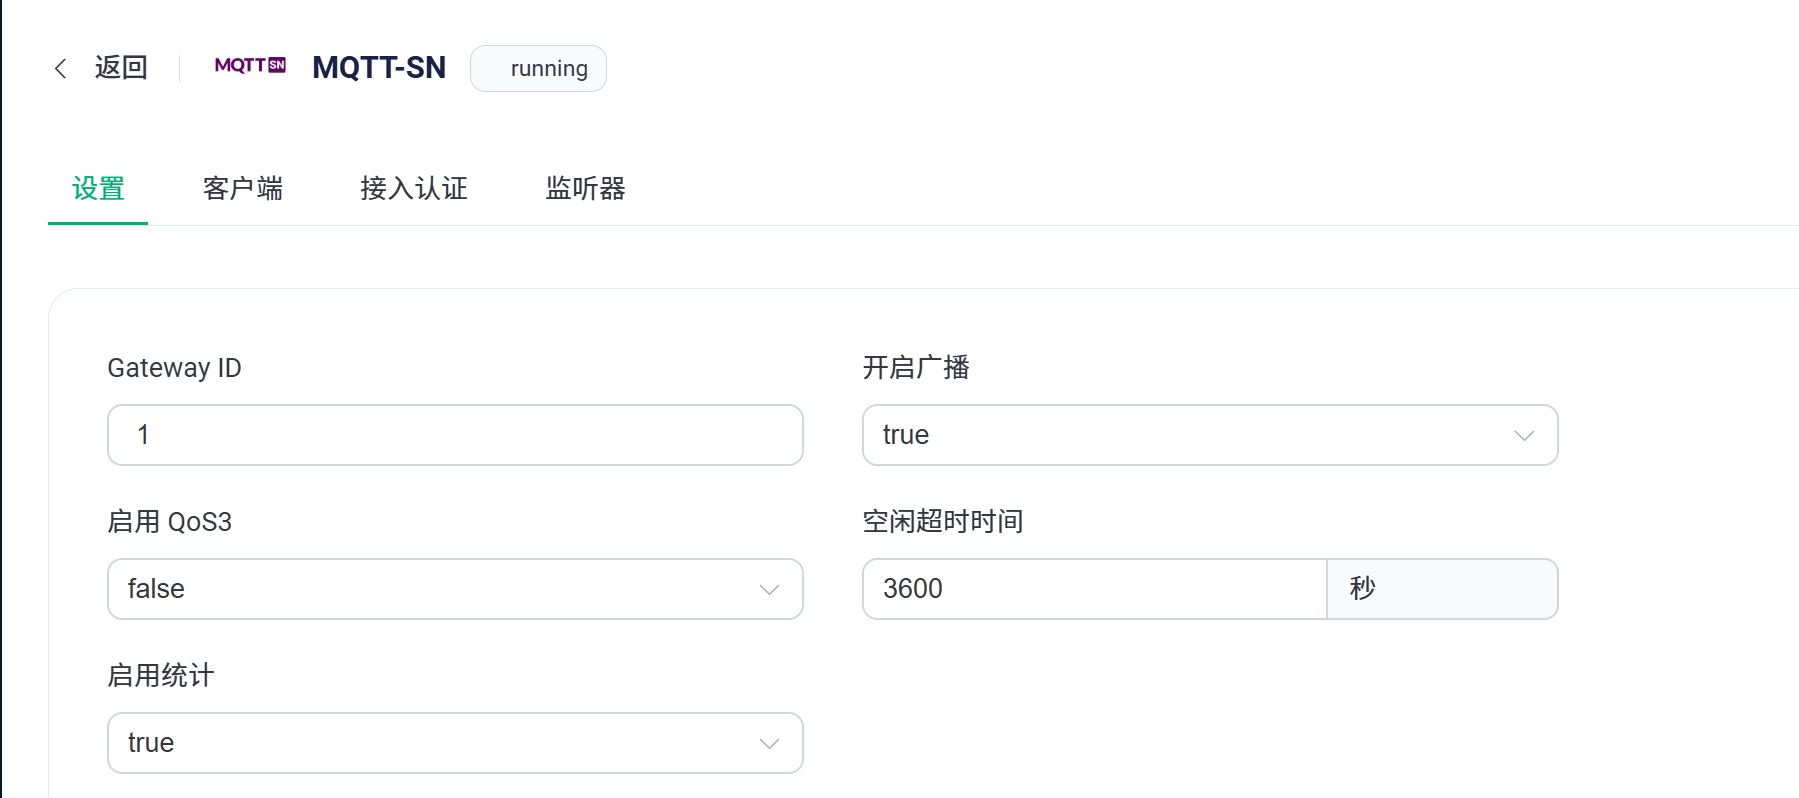Switch to the 监听器 tab
The image size is (1799, 798).
coord(586,188)
